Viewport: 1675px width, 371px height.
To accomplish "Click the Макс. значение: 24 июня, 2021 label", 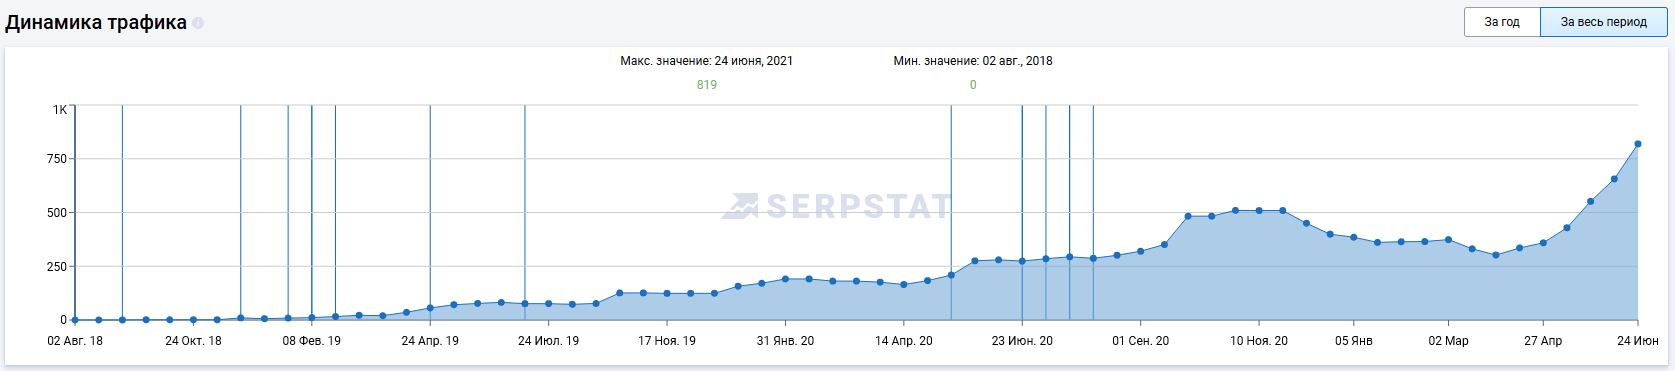I will (x=707, y=61).
